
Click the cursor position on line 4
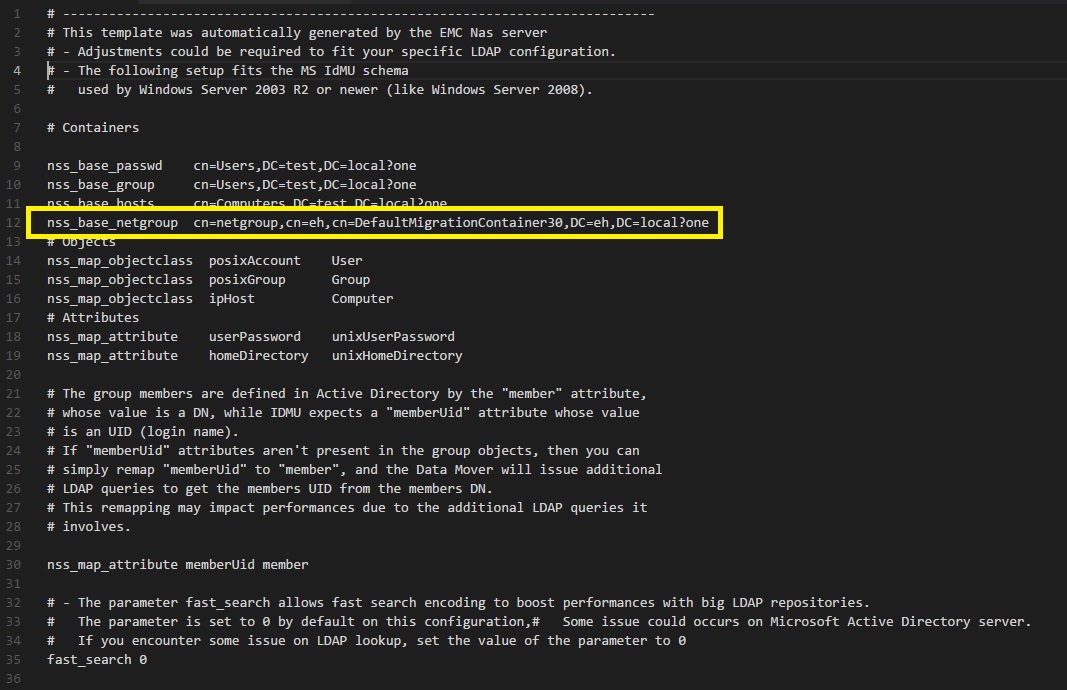(48, 70)
